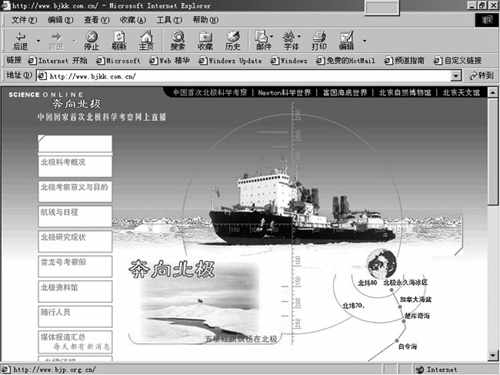Go to Home (主页) via toolbar icon

146,41
